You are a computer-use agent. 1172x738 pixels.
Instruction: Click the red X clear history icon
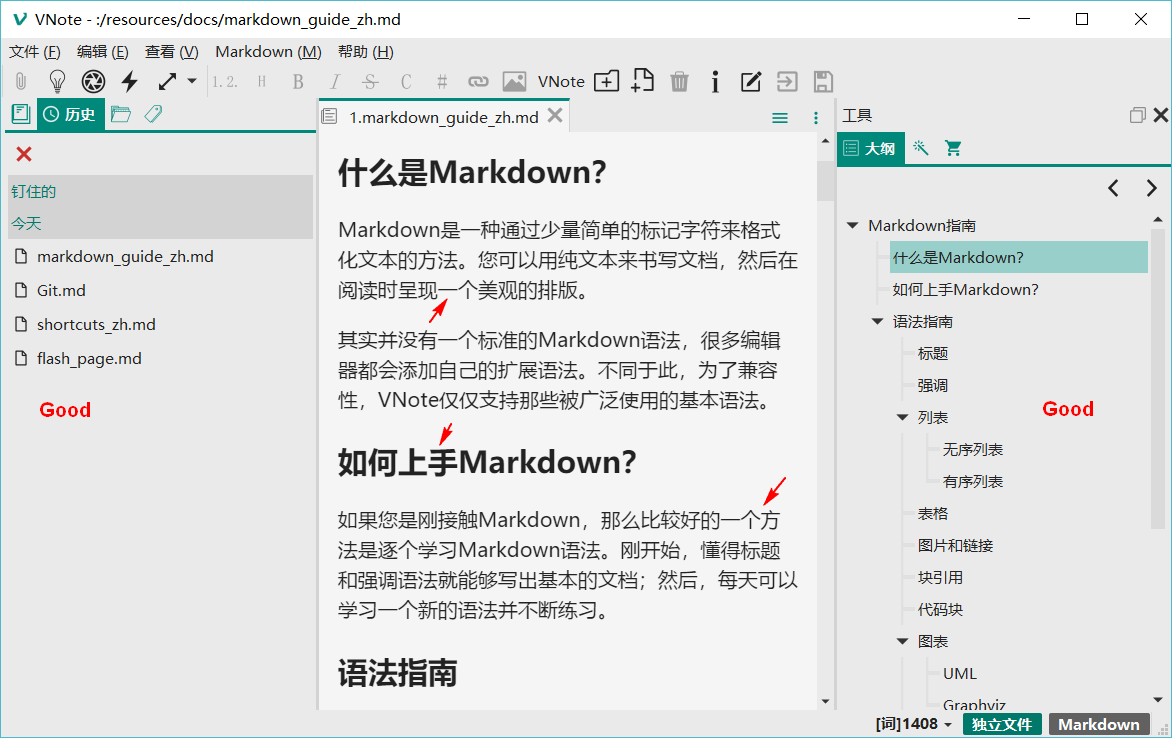click(x=24, y=154)
